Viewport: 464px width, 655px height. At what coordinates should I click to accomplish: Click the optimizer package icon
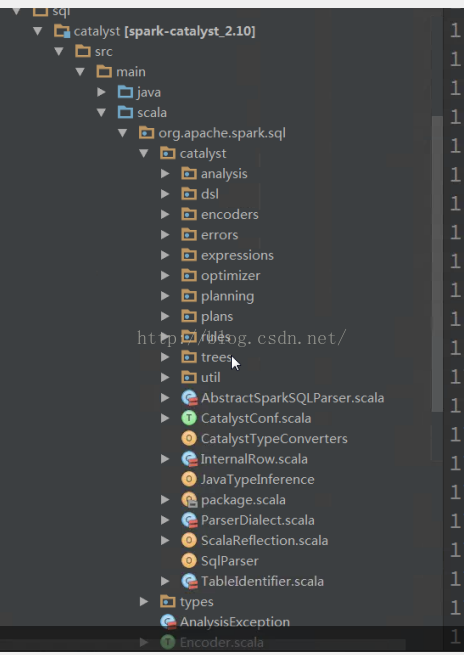[x=189, y=275]
